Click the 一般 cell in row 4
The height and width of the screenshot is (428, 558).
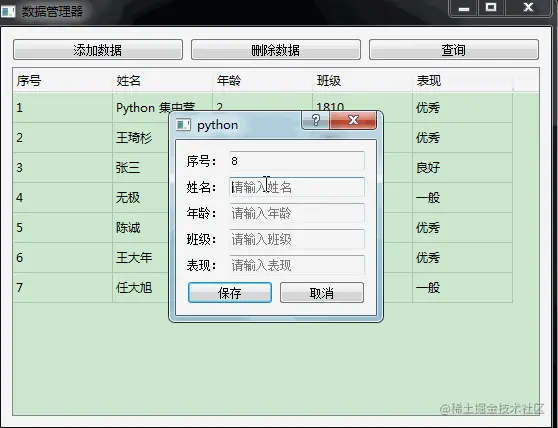tap(463, 197)
